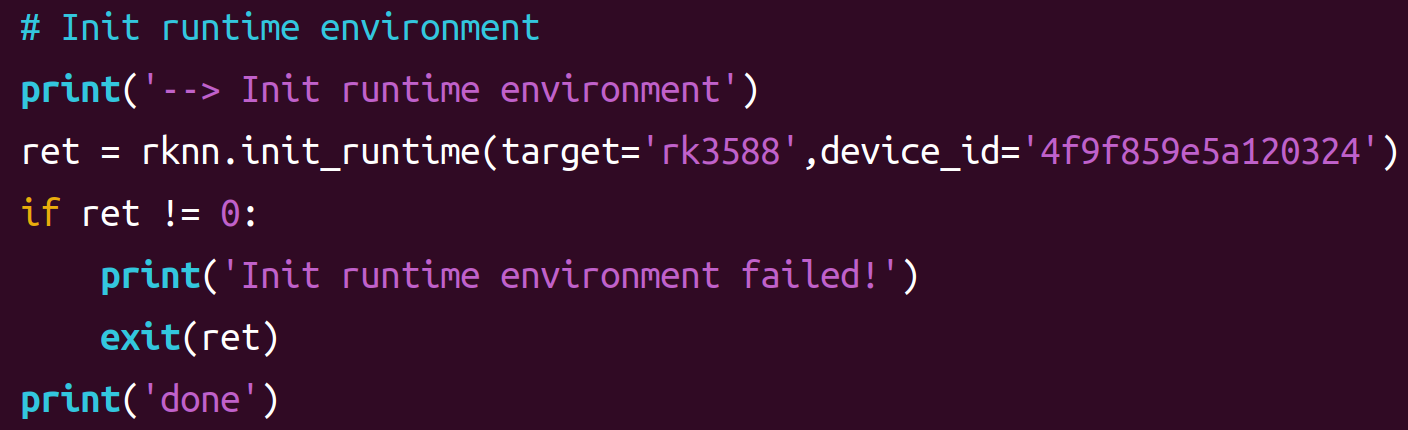Viewport: 1408px width, 430px height.
Task: Click the indented print keyword
Action: point(151,277)
